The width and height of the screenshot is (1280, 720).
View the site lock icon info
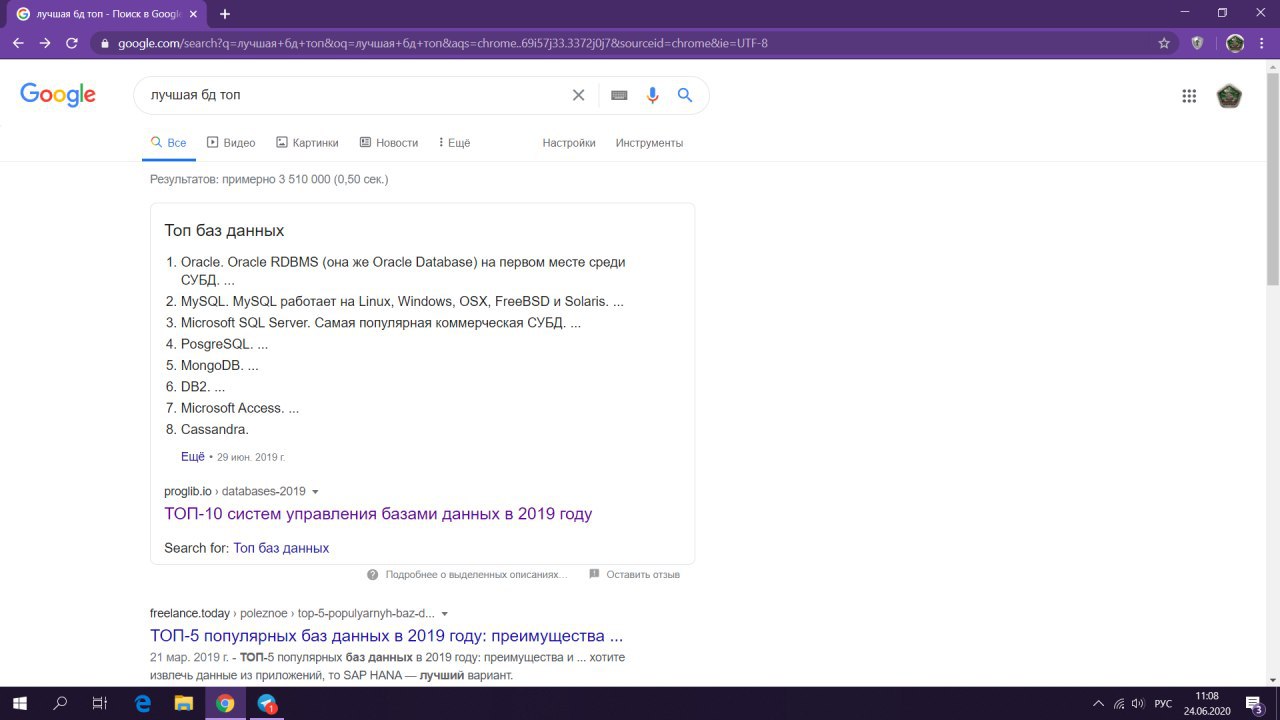coord(104,43)
